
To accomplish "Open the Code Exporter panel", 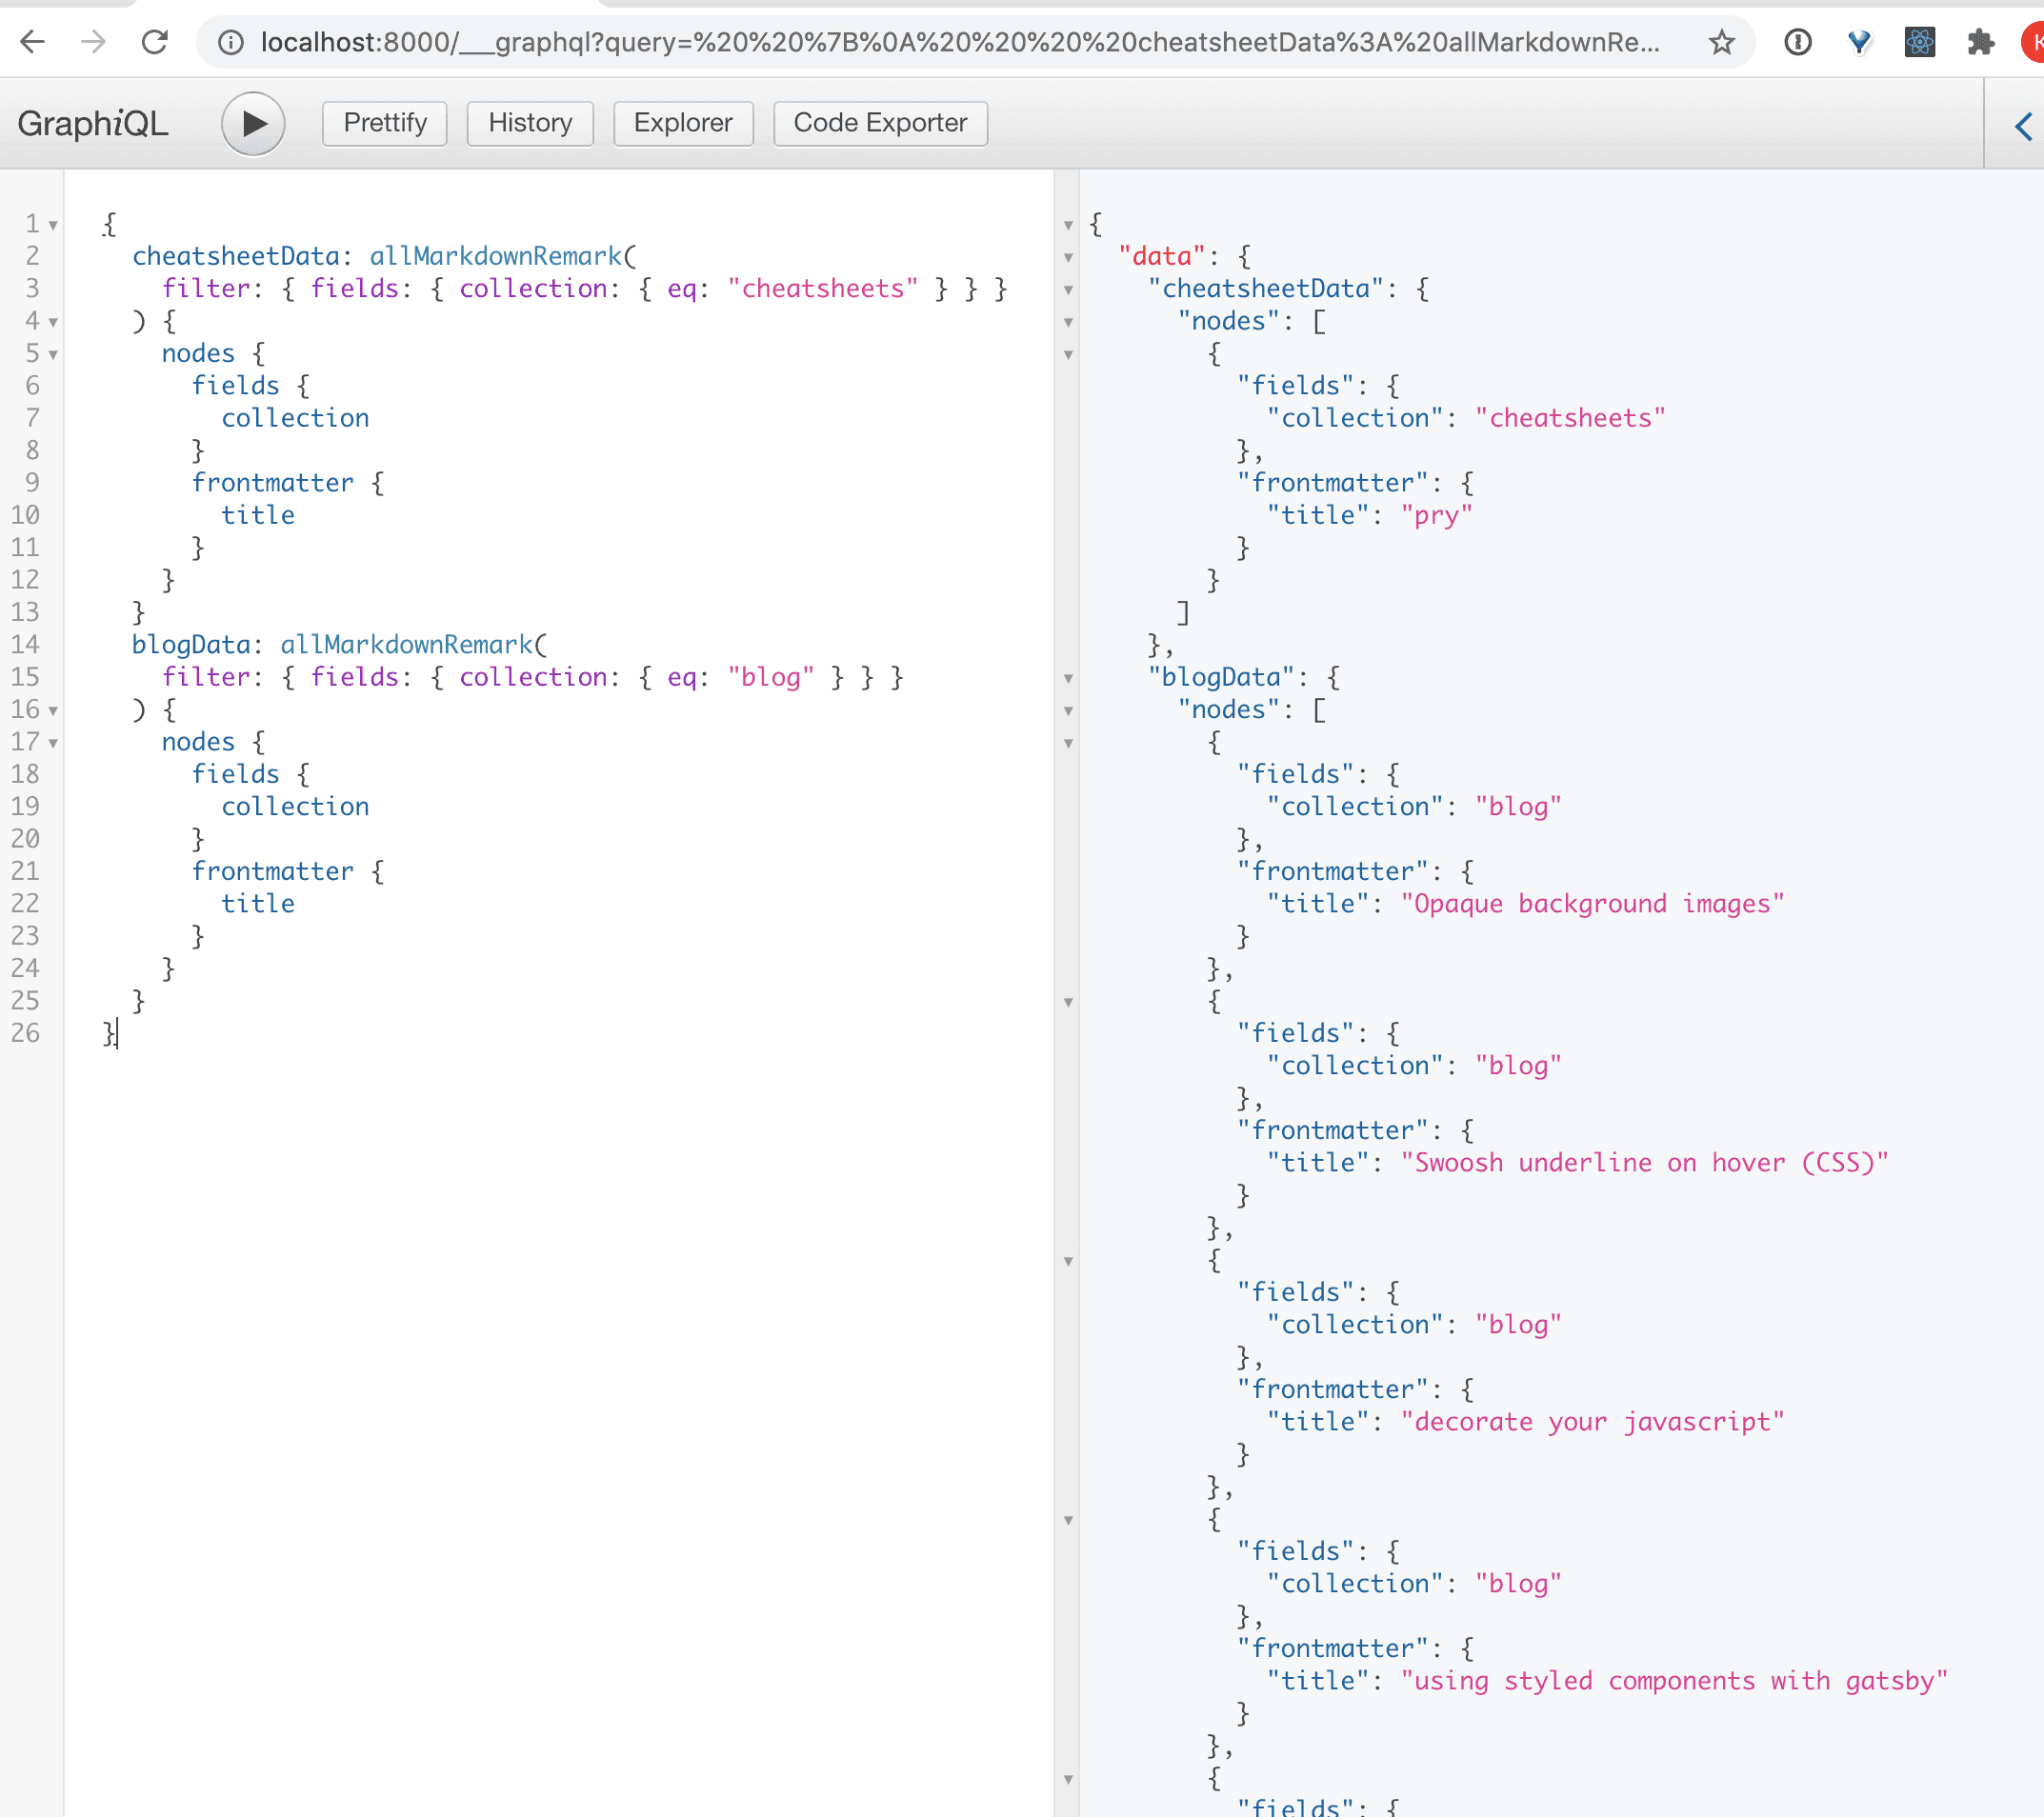I will click(x=879, y=123).
